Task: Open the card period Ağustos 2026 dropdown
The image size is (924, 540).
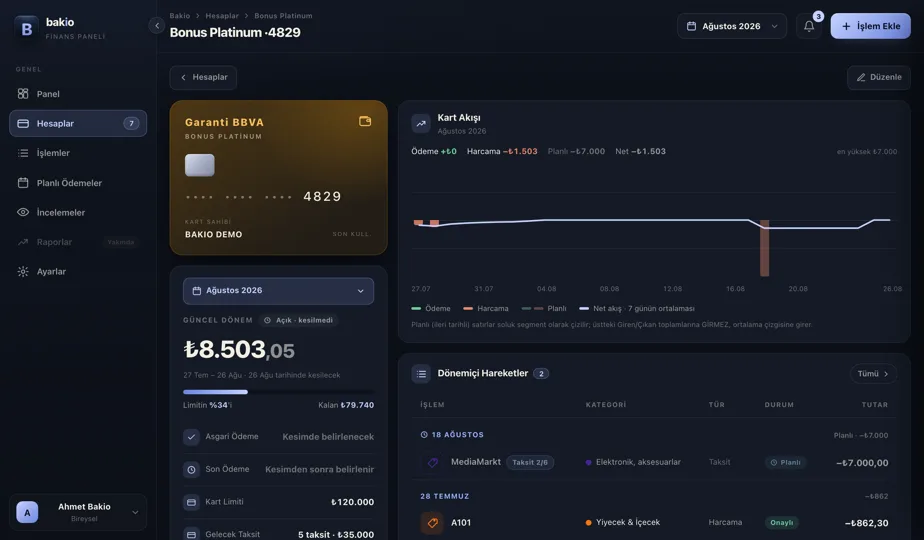Action: point(278,291)
